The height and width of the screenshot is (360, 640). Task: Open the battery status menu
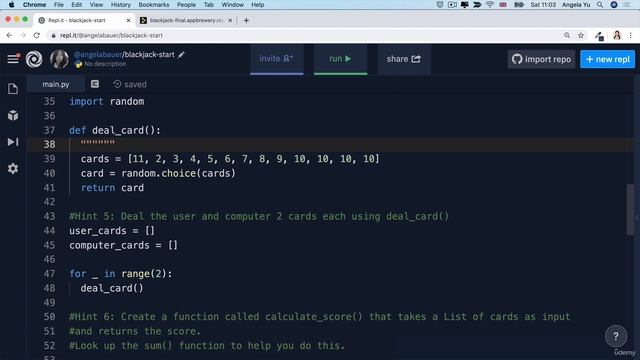pos(518,4)
